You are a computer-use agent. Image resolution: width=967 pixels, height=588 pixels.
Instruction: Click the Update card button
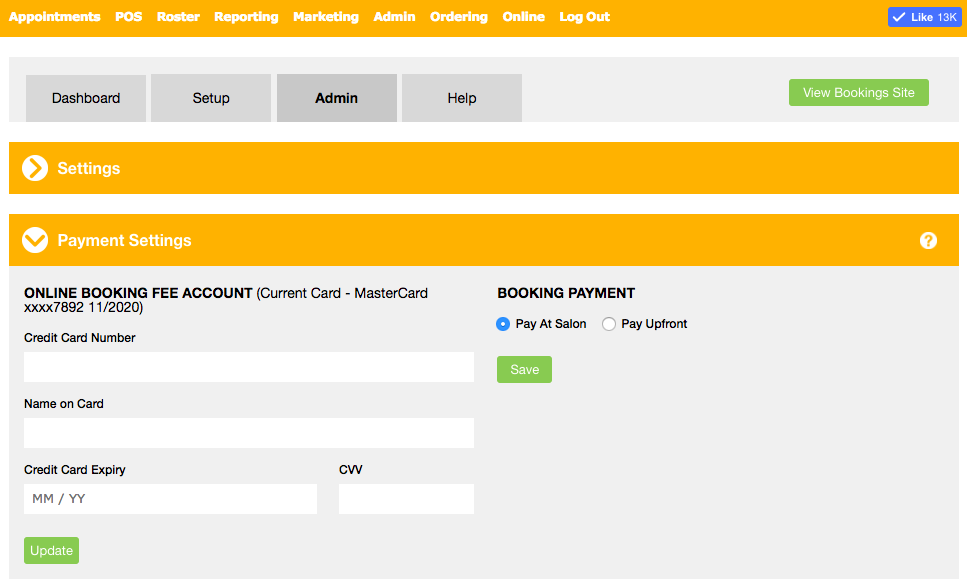click(x=51, y=550)
